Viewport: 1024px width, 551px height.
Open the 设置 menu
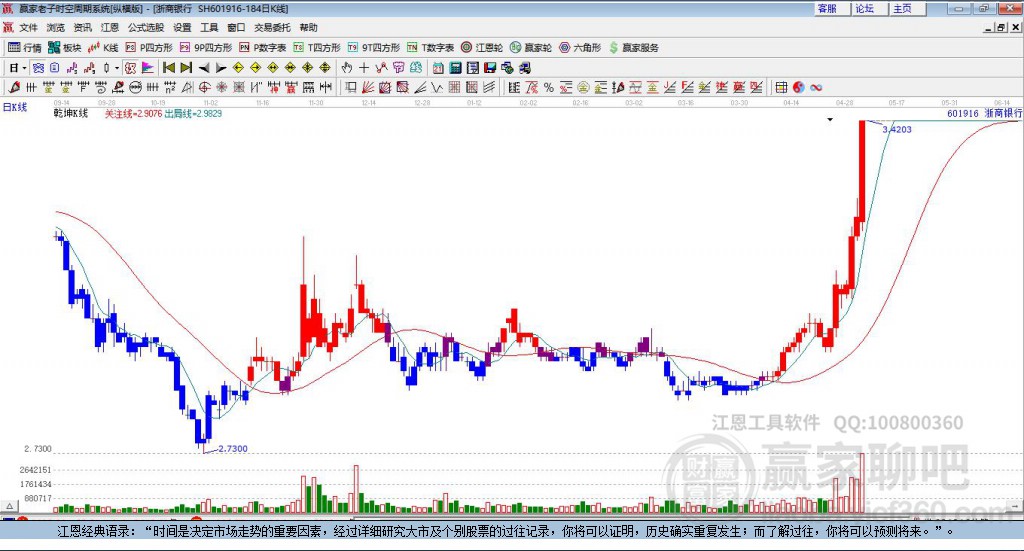(x=182, y=27)
